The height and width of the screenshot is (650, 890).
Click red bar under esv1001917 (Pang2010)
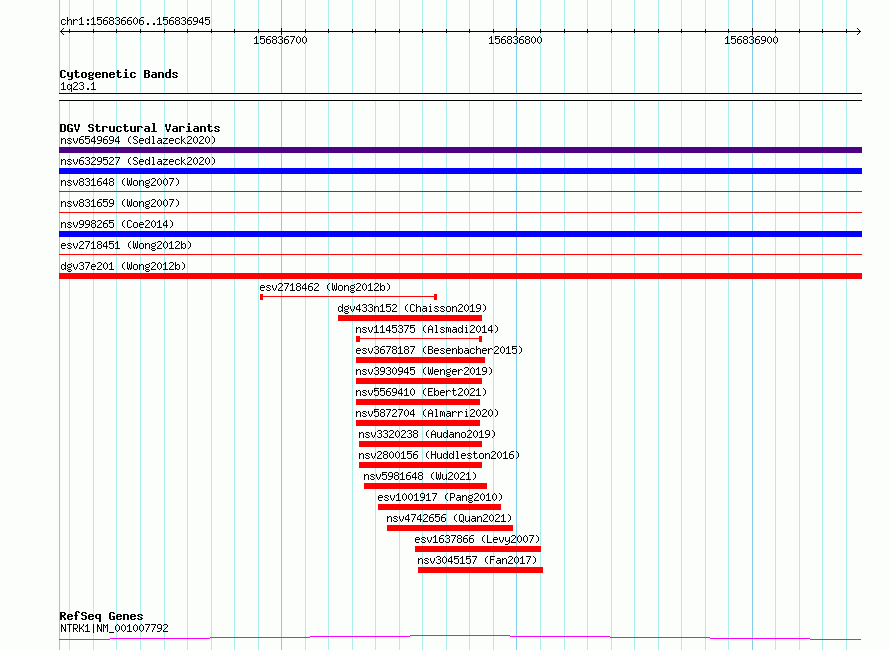tap(439, 507)
